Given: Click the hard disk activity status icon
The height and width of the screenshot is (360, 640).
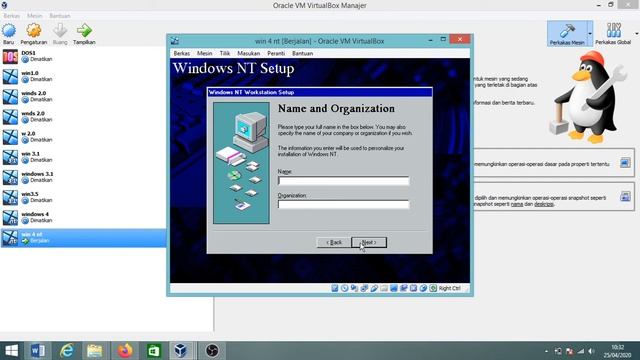Looking at the screenshot, I should (x=335, y=288).
